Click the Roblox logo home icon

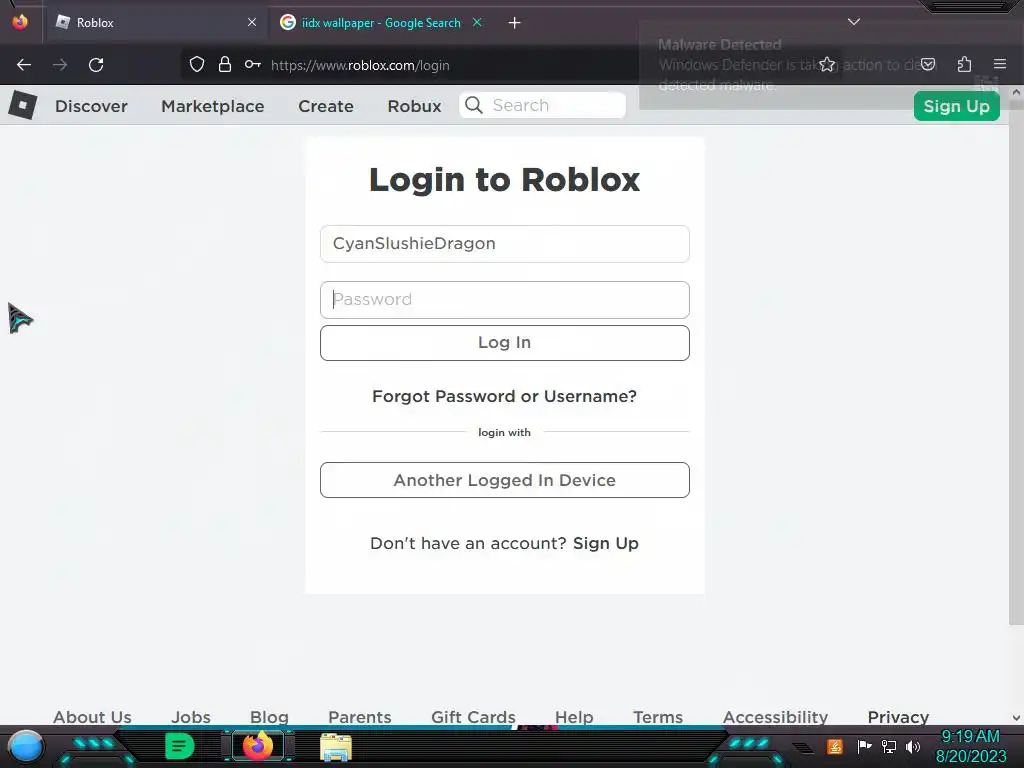pyautogui.click(x=23, y=104)
